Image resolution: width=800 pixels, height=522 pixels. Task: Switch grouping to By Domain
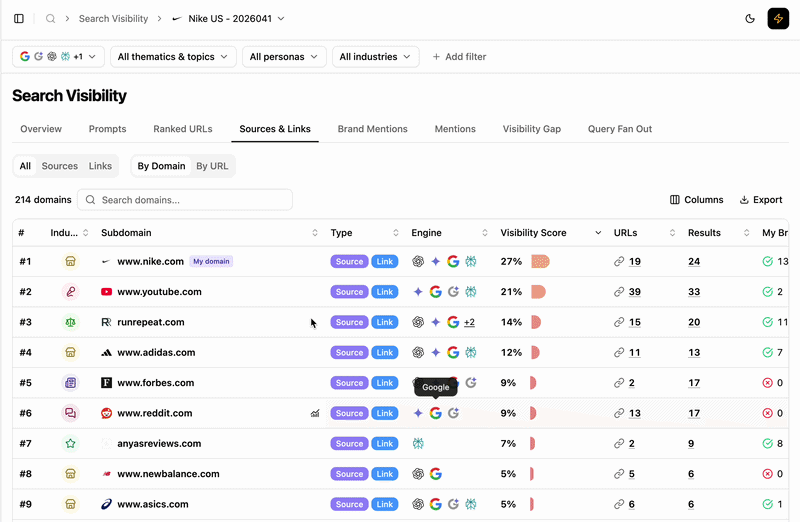pos(161,166)
